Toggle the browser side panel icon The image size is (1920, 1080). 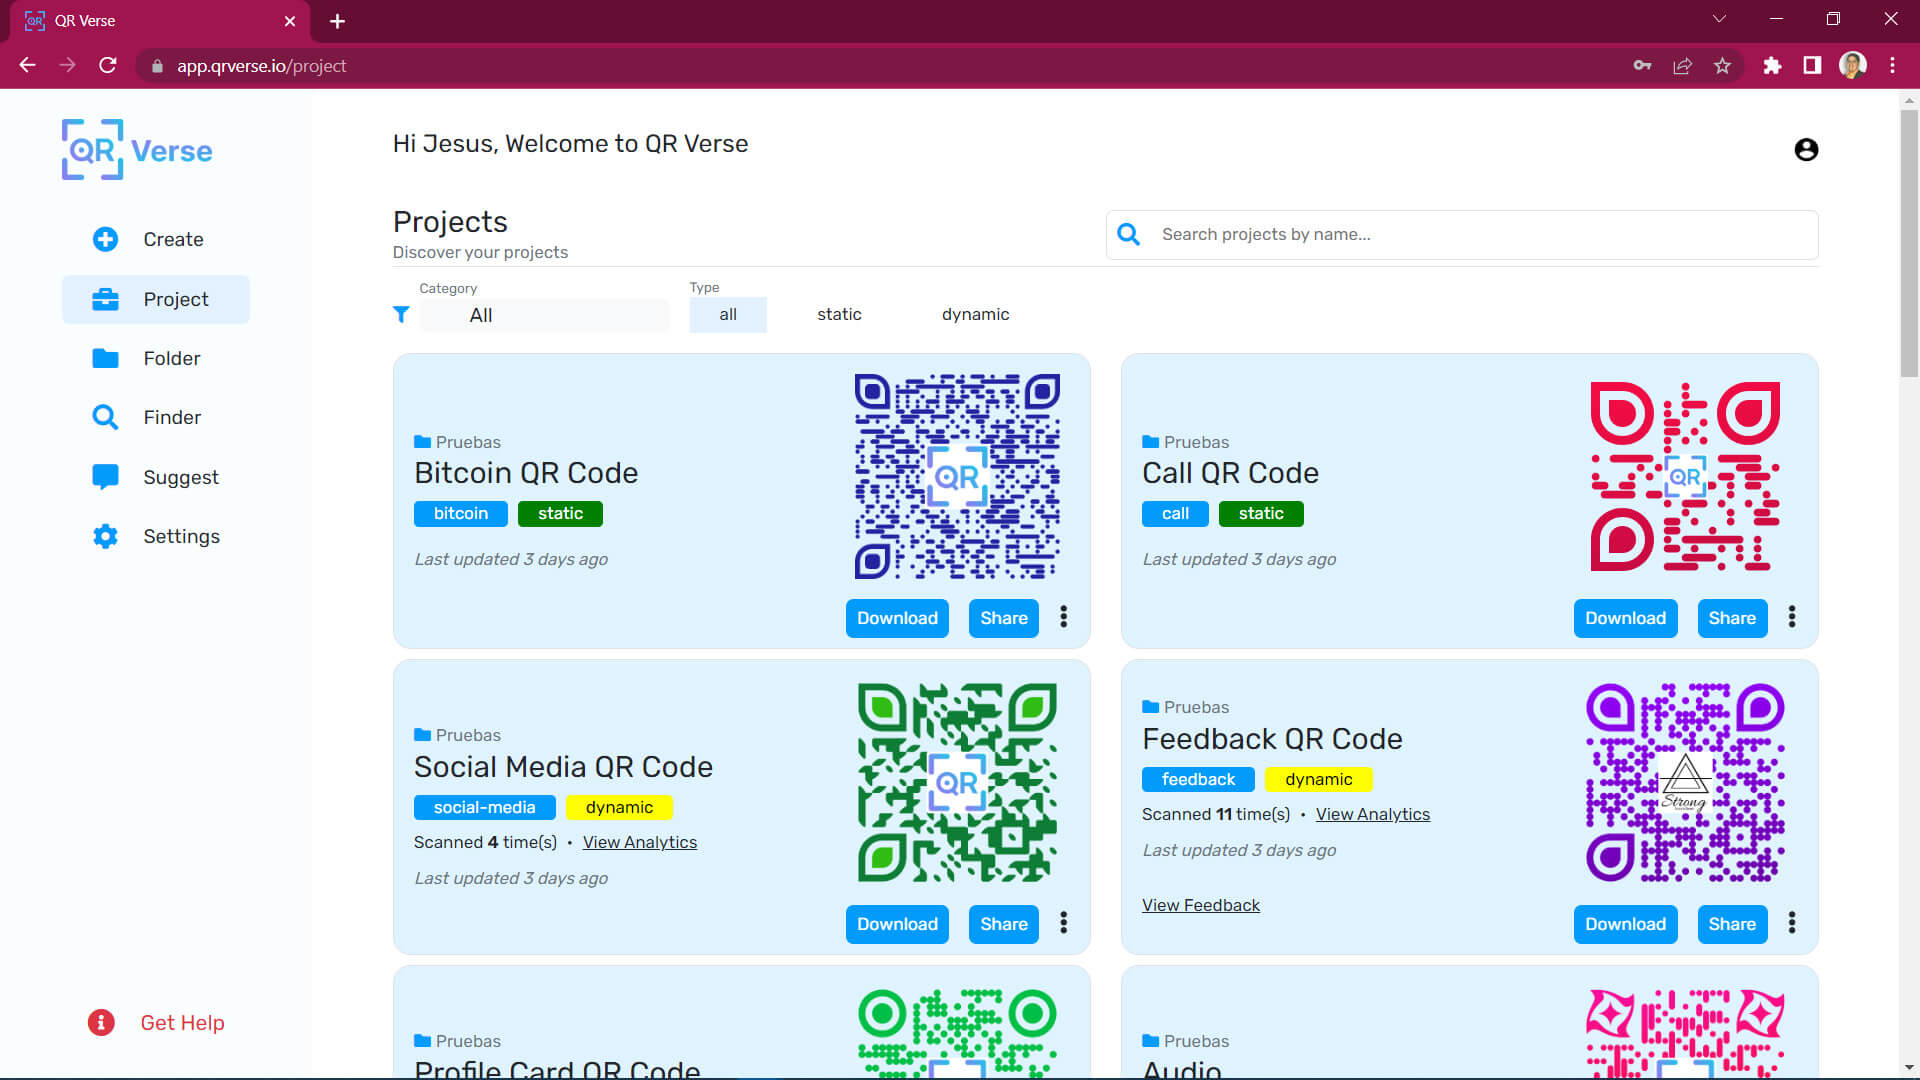point(1812,66)
